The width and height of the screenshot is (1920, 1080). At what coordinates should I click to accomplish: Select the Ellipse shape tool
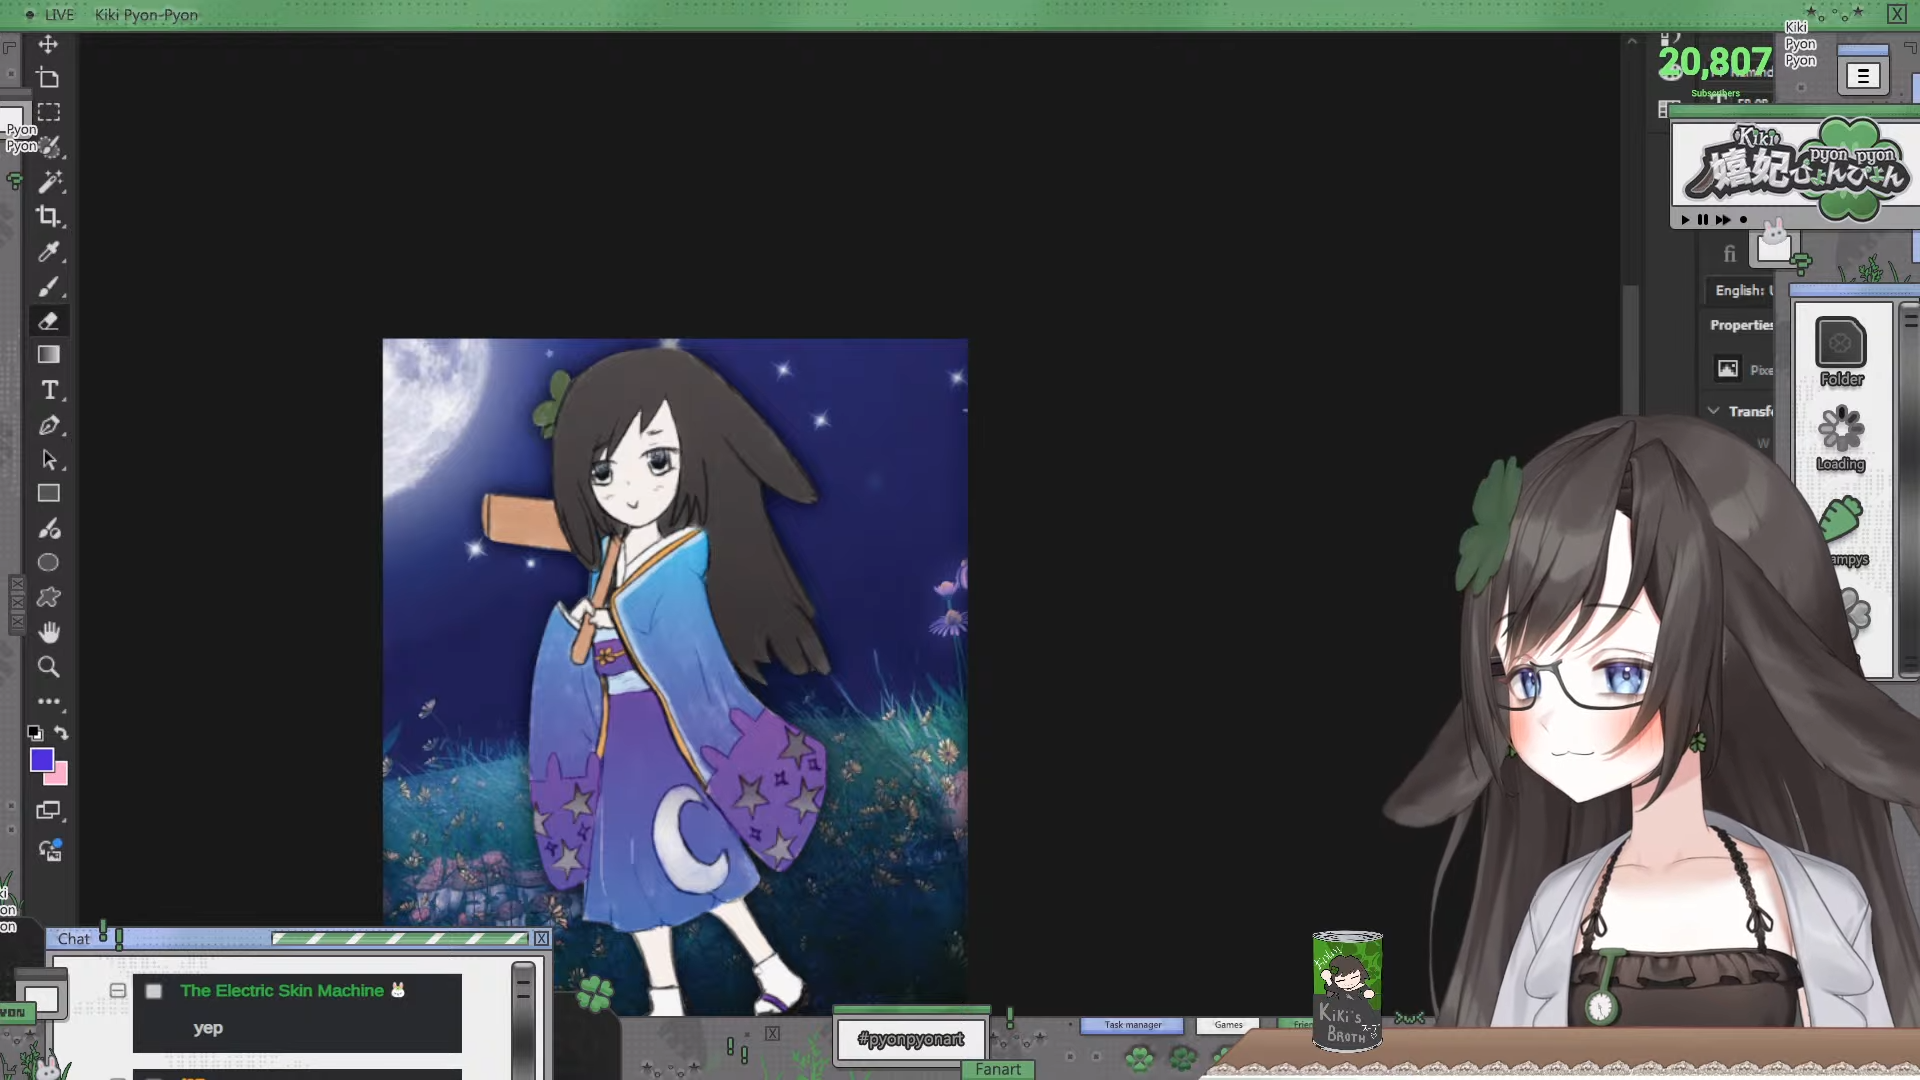[48, 563]
